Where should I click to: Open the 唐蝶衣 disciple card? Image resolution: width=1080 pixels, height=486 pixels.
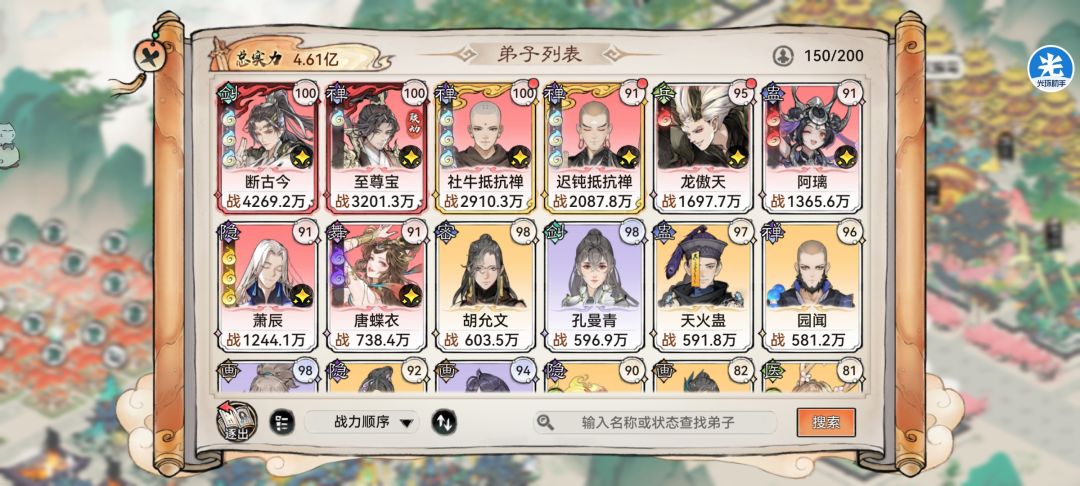(376, 286)
